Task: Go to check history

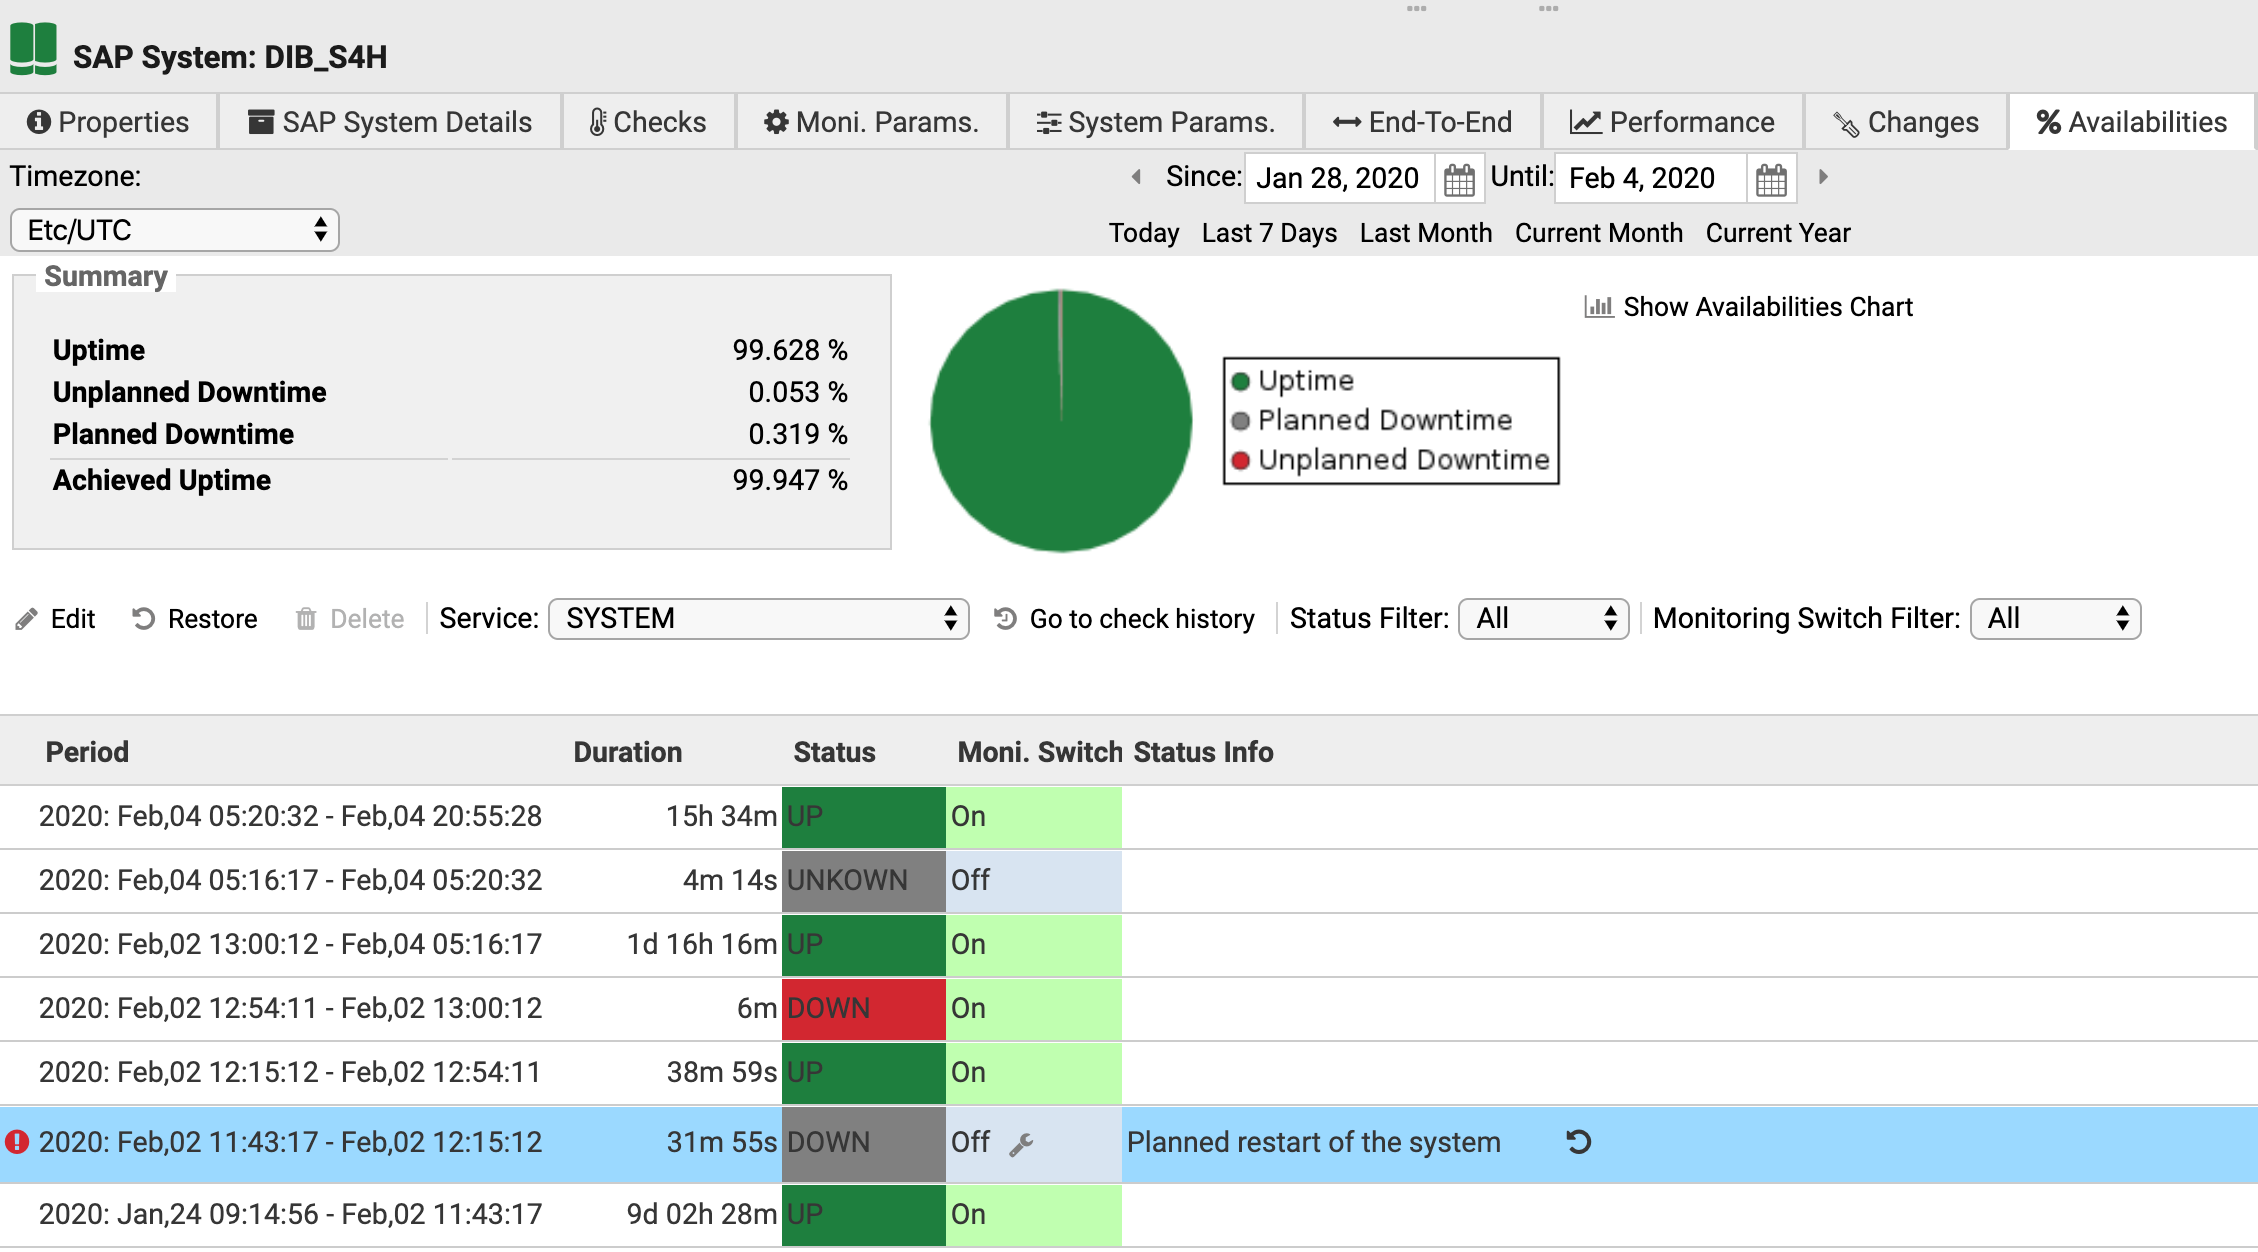Action: coord(1124,619)
